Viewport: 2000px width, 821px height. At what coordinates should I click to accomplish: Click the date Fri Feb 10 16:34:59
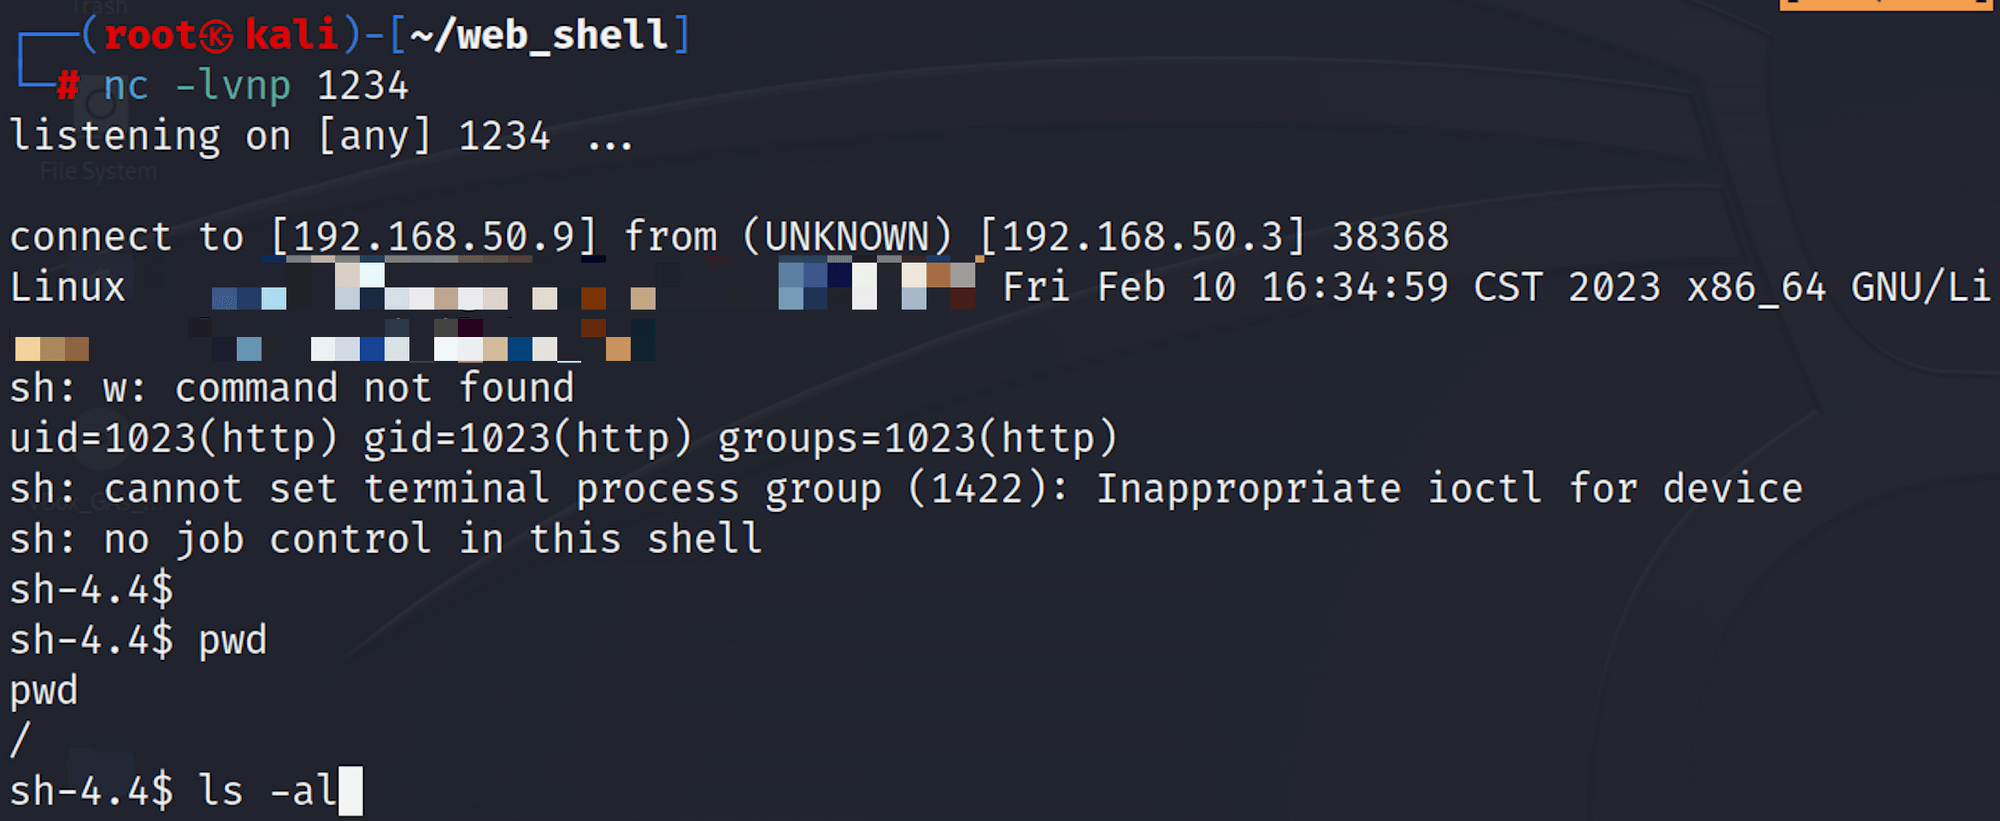tap(1225, 287)
